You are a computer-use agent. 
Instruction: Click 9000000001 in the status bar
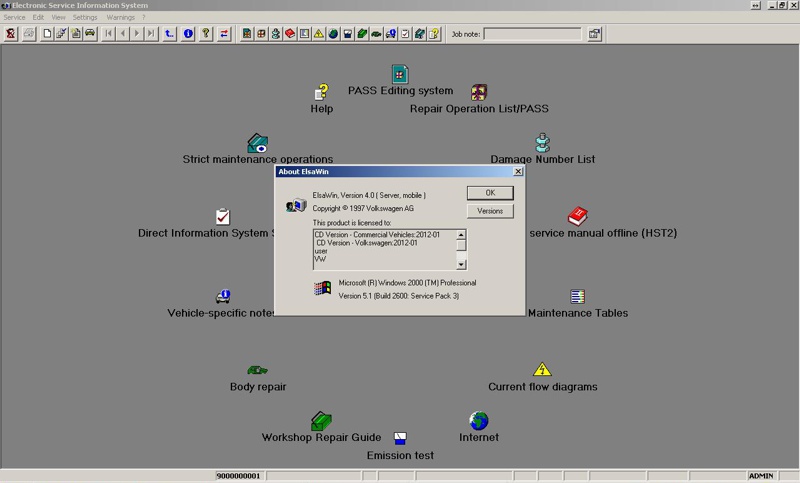238,476
